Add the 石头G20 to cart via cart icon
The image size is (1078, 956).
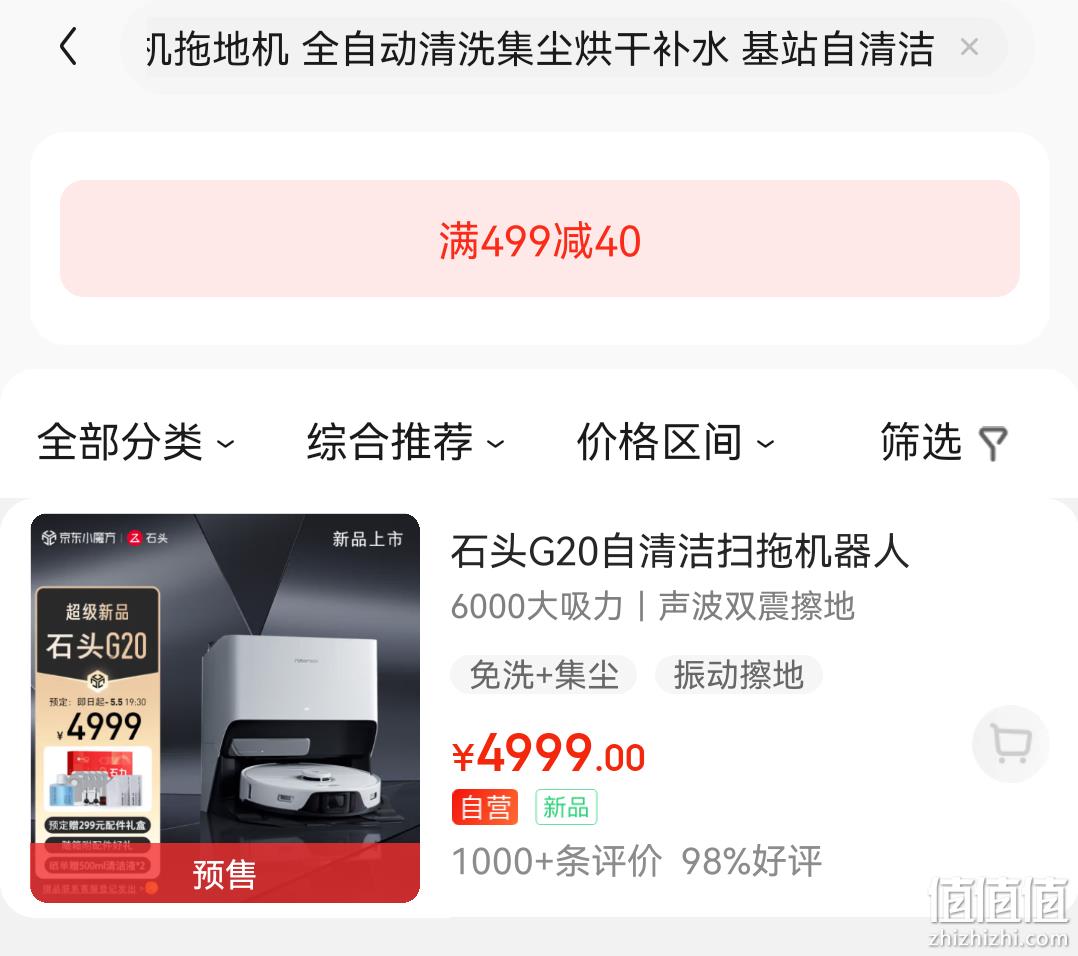tap(1011, 744)
